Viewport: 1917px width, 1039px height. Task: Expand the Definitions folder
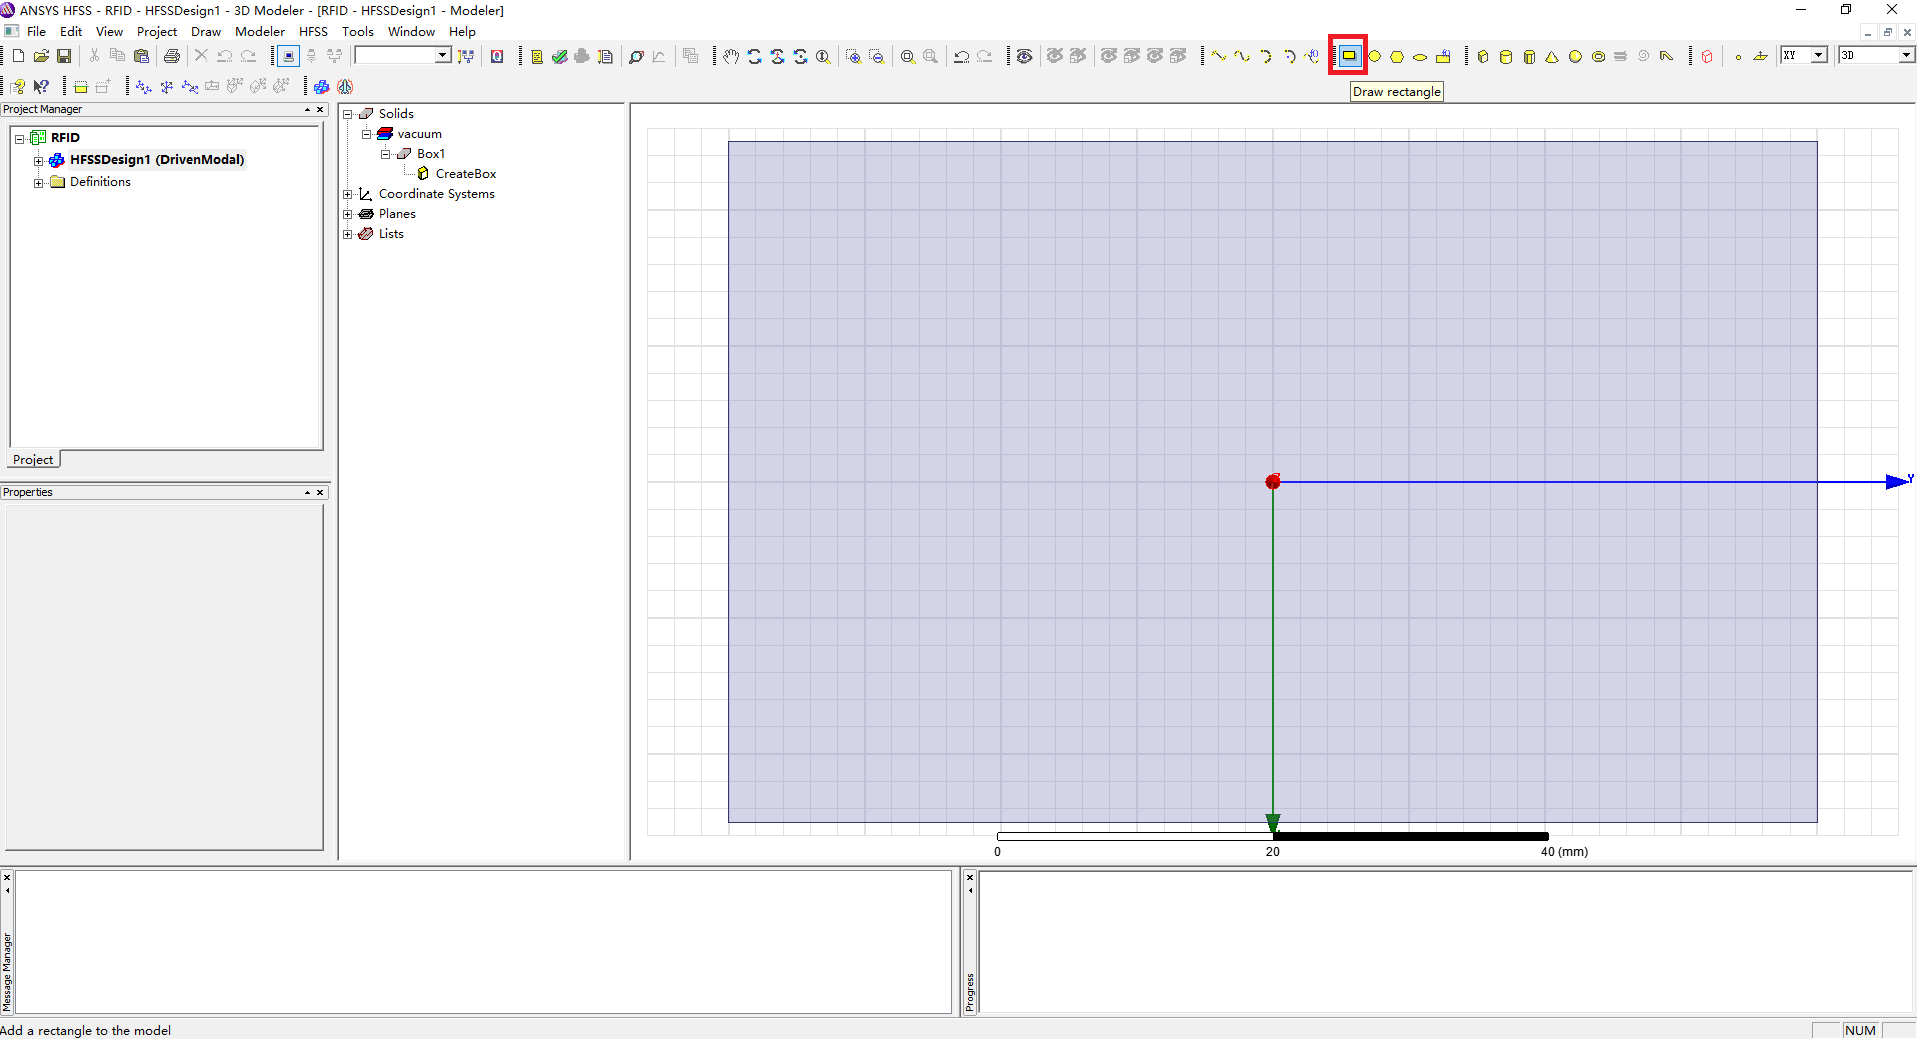point(38,183)
